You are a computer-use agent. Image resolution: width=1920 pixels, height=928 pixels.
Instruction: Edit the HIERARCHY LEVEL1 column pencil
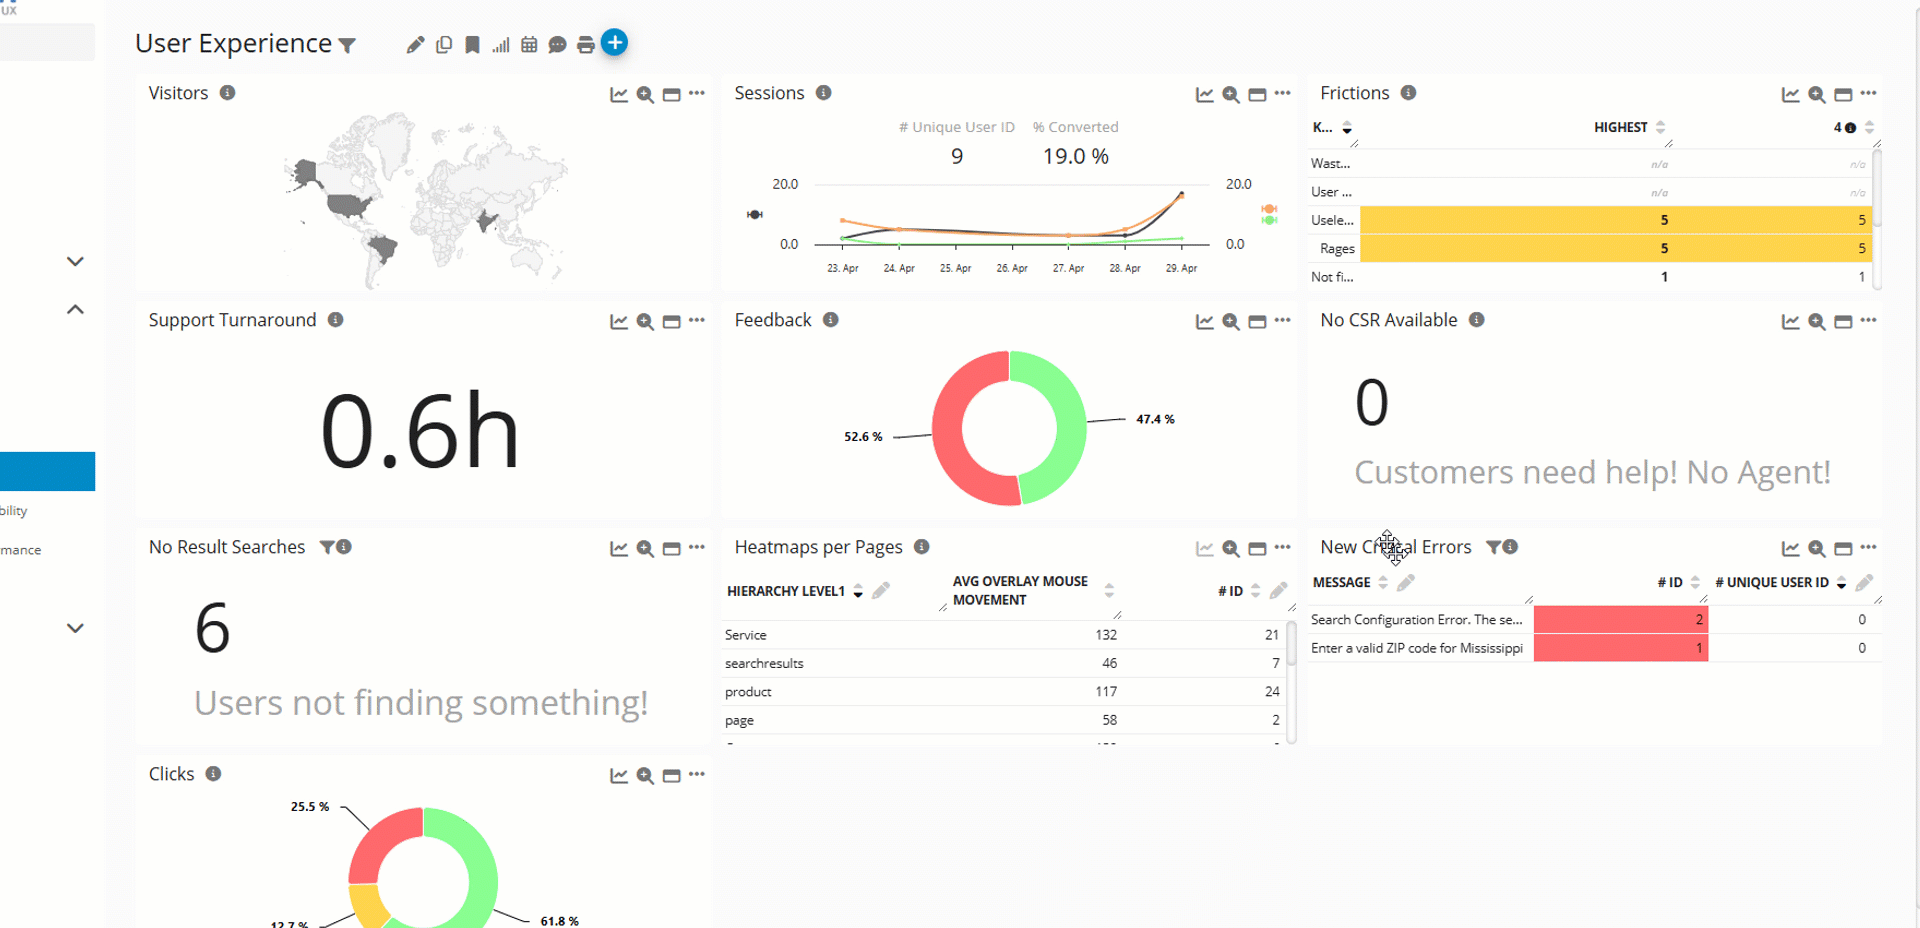(x=881, y=591)
